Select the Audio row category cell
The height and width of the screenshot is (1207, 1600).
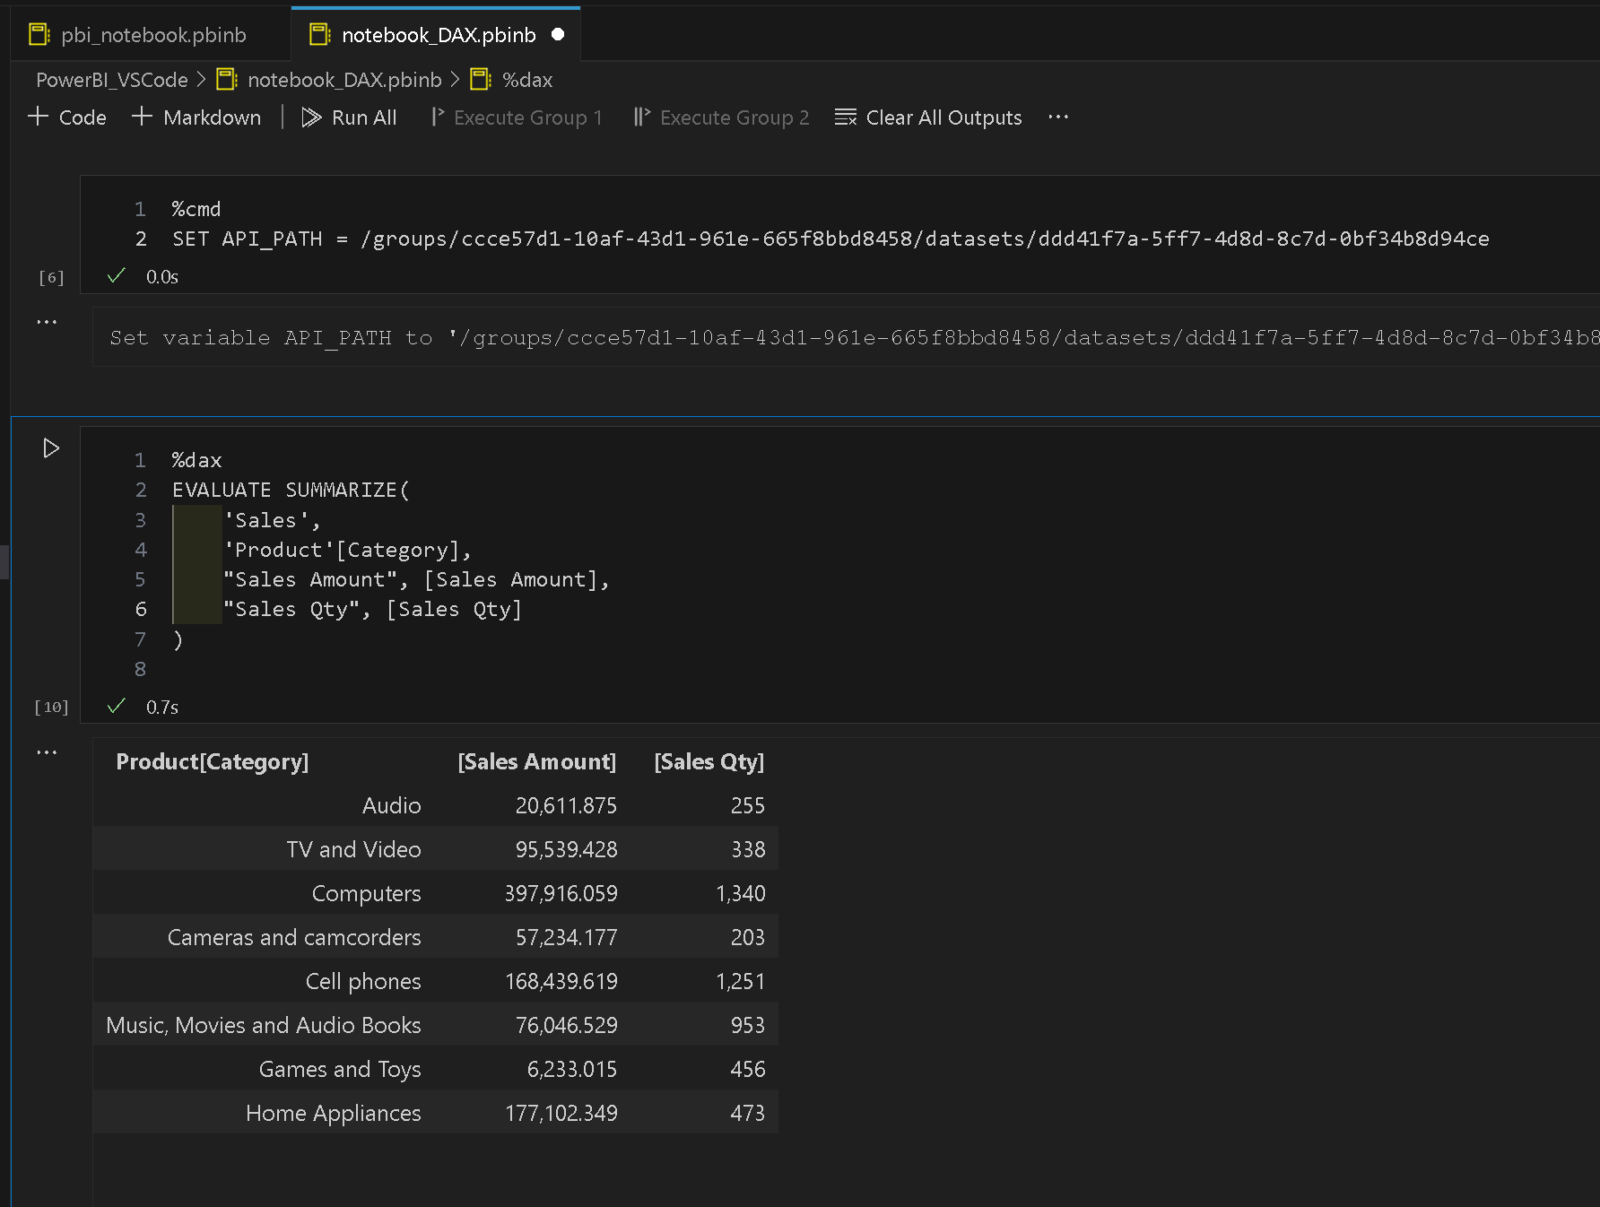tap(391, 806)
